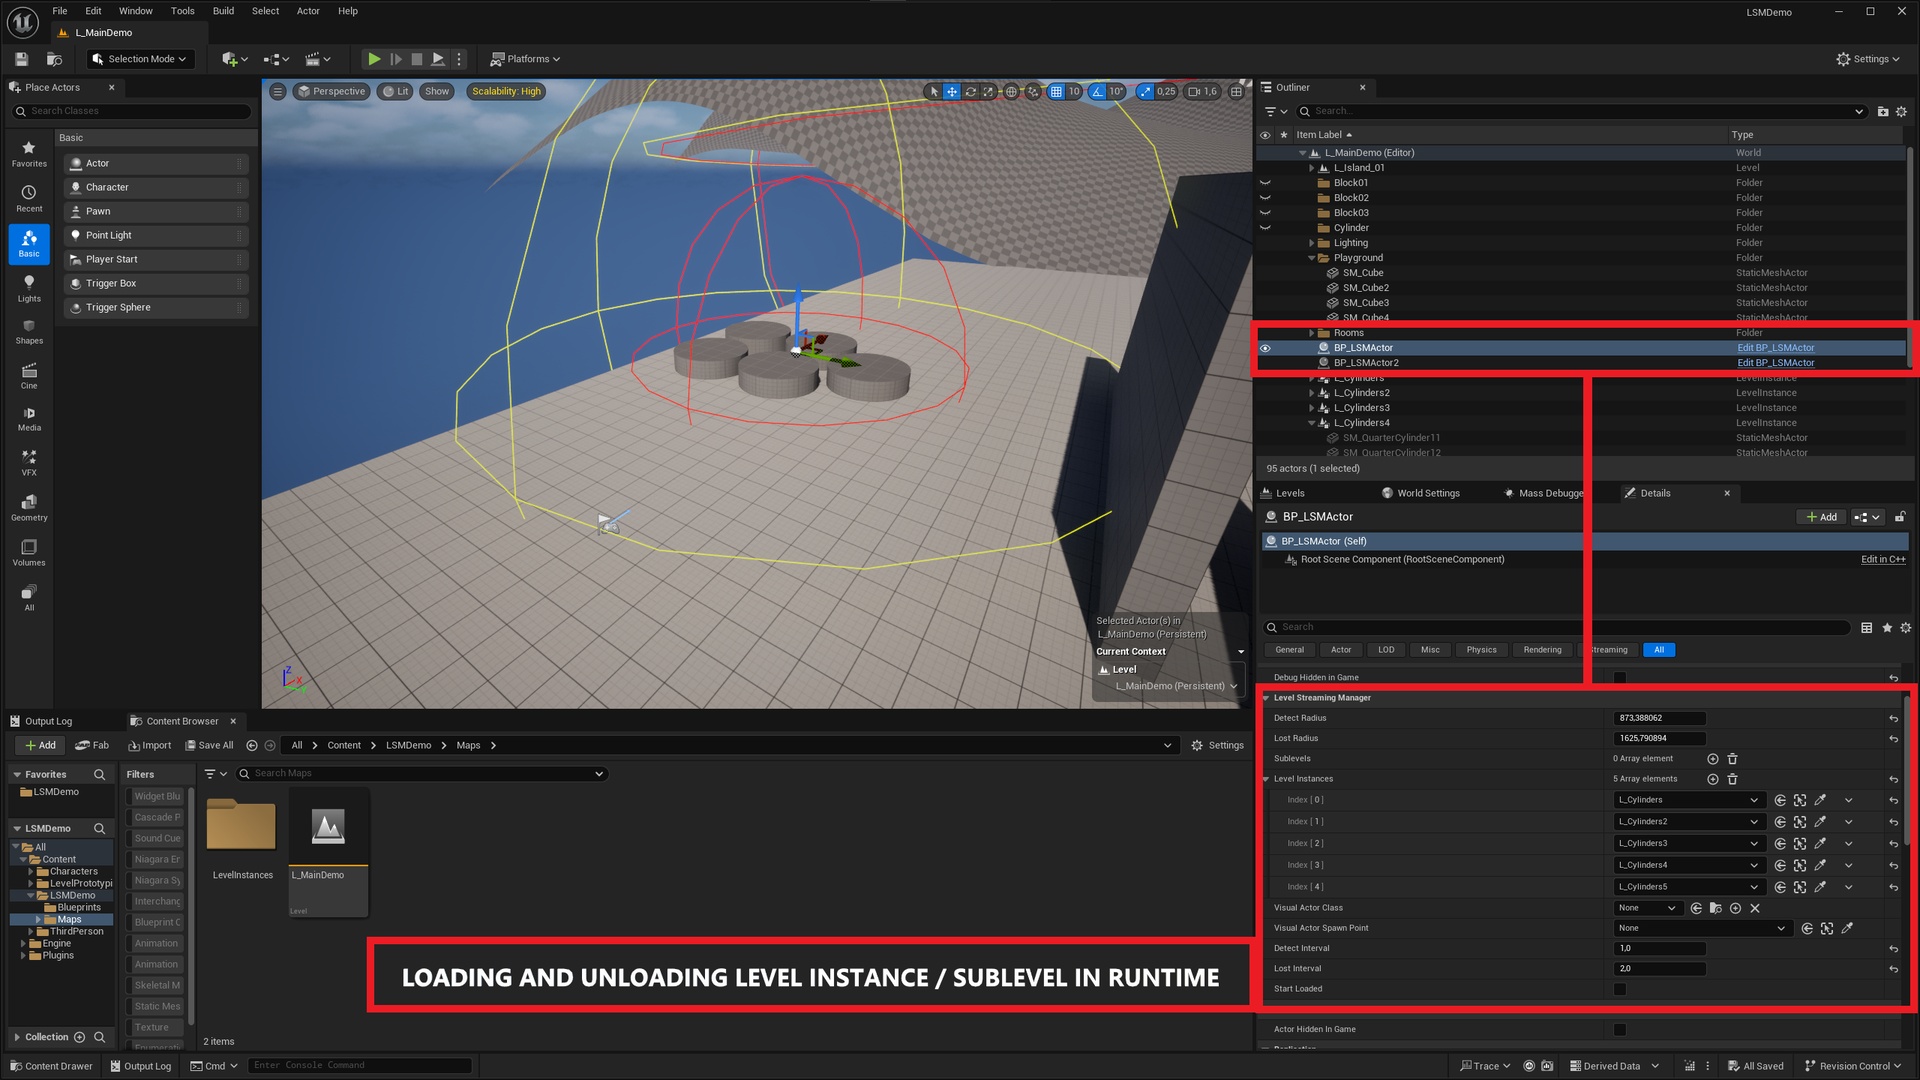
Task: Click the Edit in C++ link
Action: coord(1883,559)
